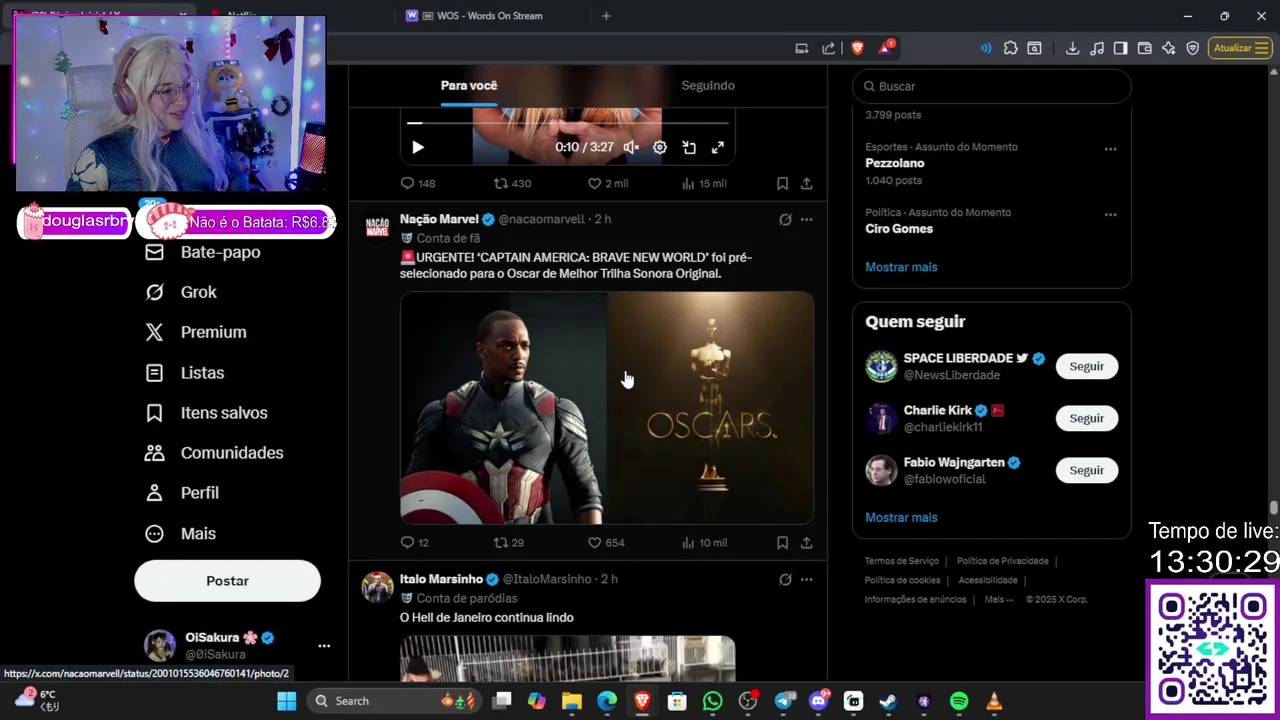Image resolution: width=1280 pixels, height=720 pixels.
Task: Open account menu dots next to OiSakura
Action: pyautogui.click(x=324, y=646)
